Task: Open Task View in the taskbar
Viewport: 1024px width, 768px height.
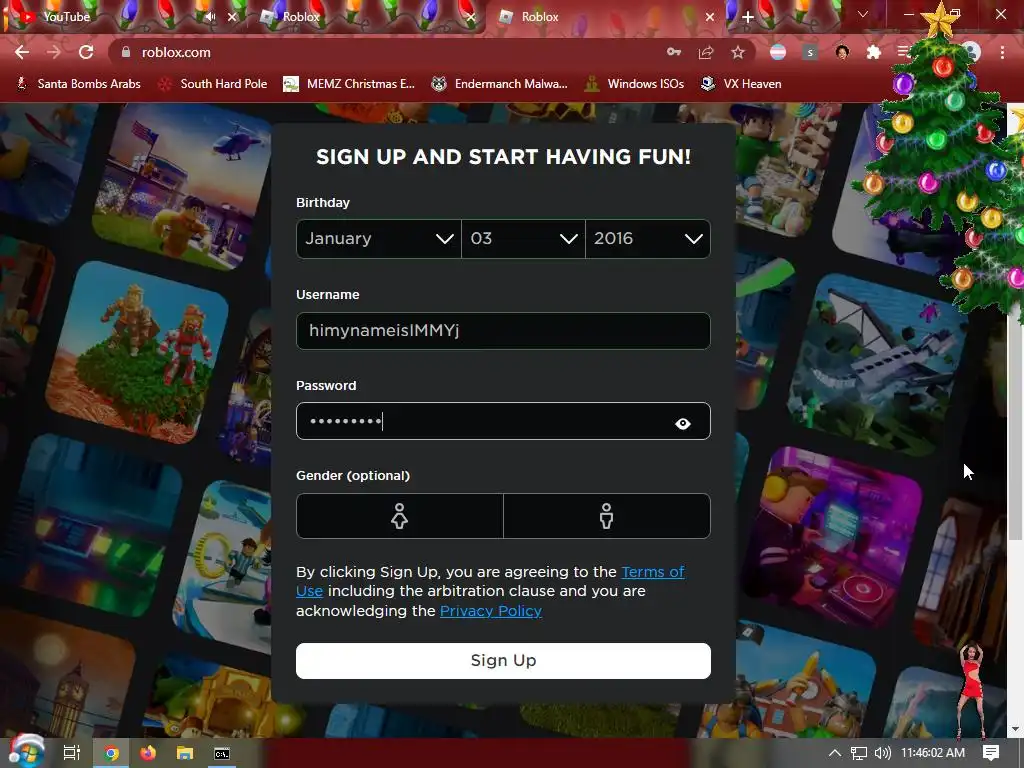Action: point(72,753)
